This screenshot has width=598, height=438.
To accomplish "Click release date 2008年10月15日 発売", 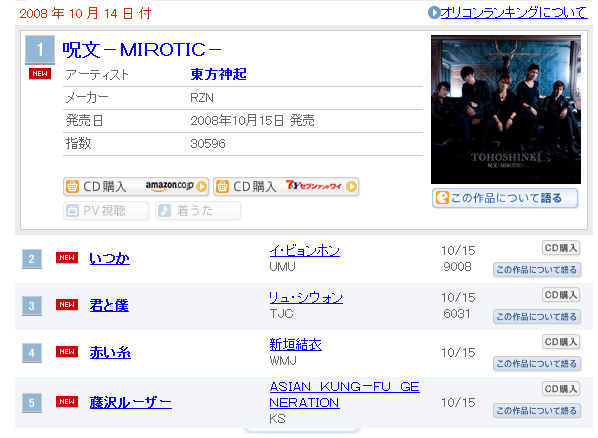I will [252, 121].
